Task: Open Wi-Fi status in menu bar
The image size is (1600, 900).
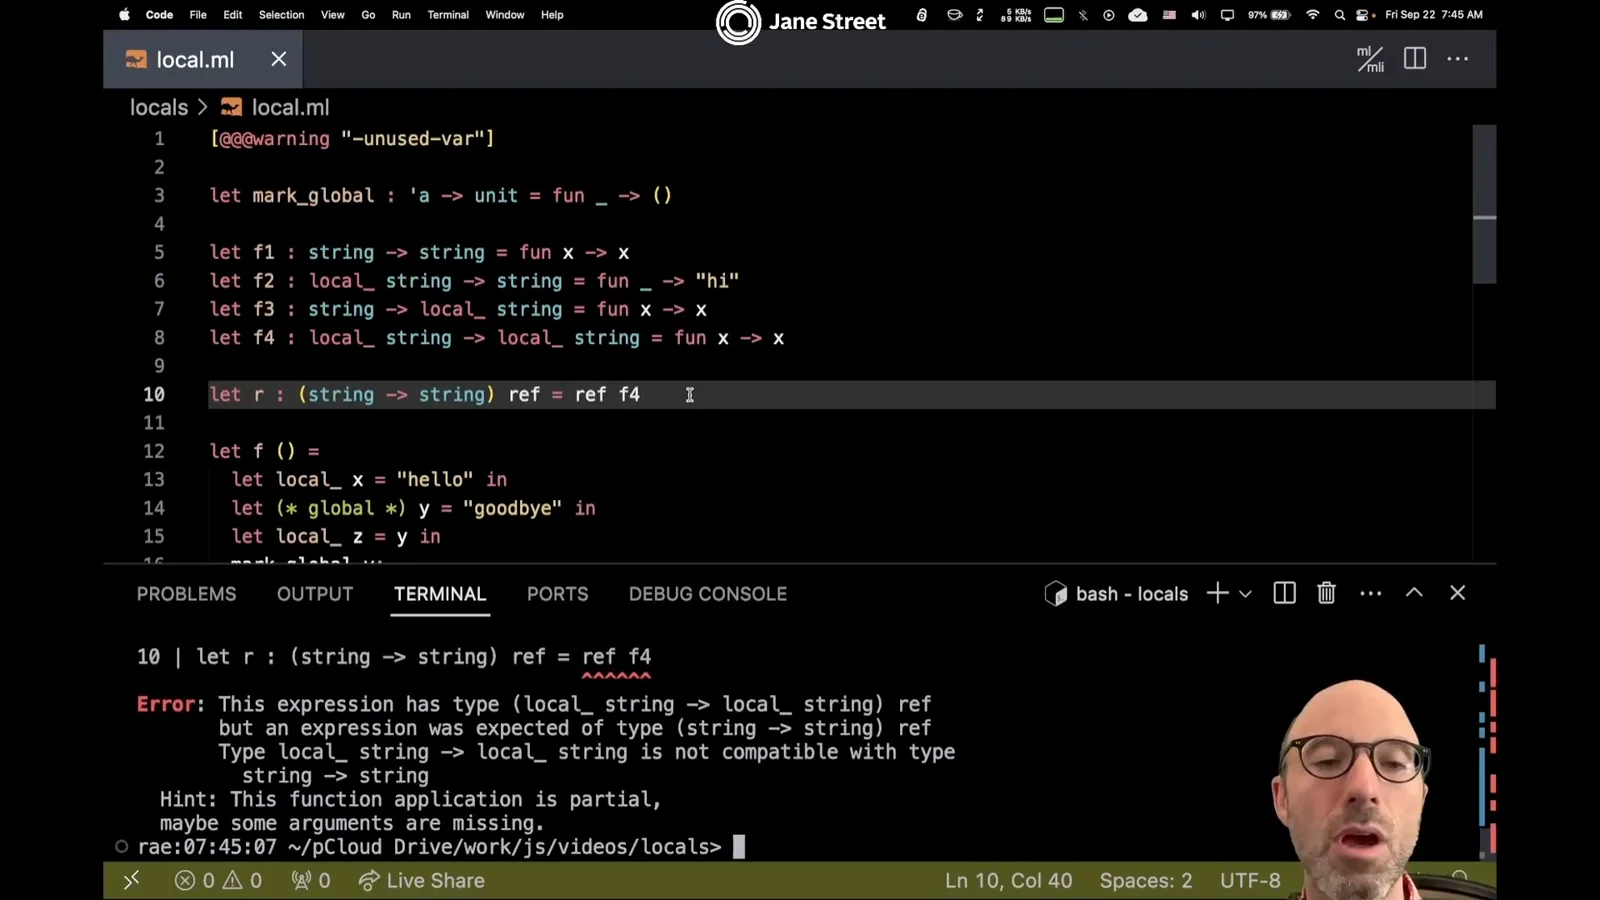Action: 1313,15
